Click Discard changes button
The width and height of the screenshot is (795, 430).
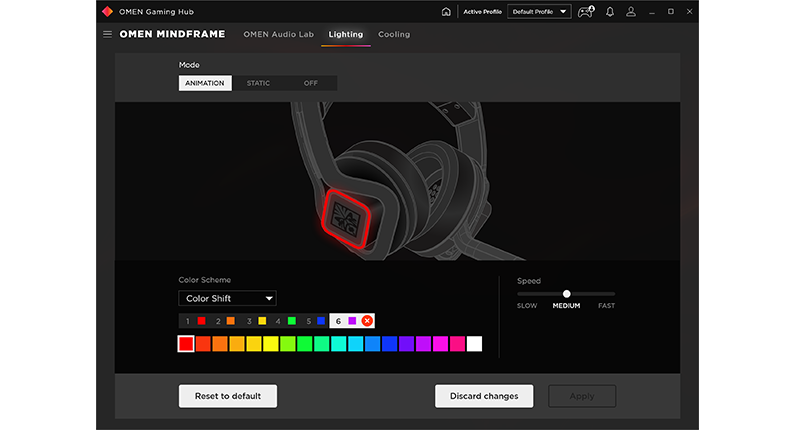[x=484, y=396]
